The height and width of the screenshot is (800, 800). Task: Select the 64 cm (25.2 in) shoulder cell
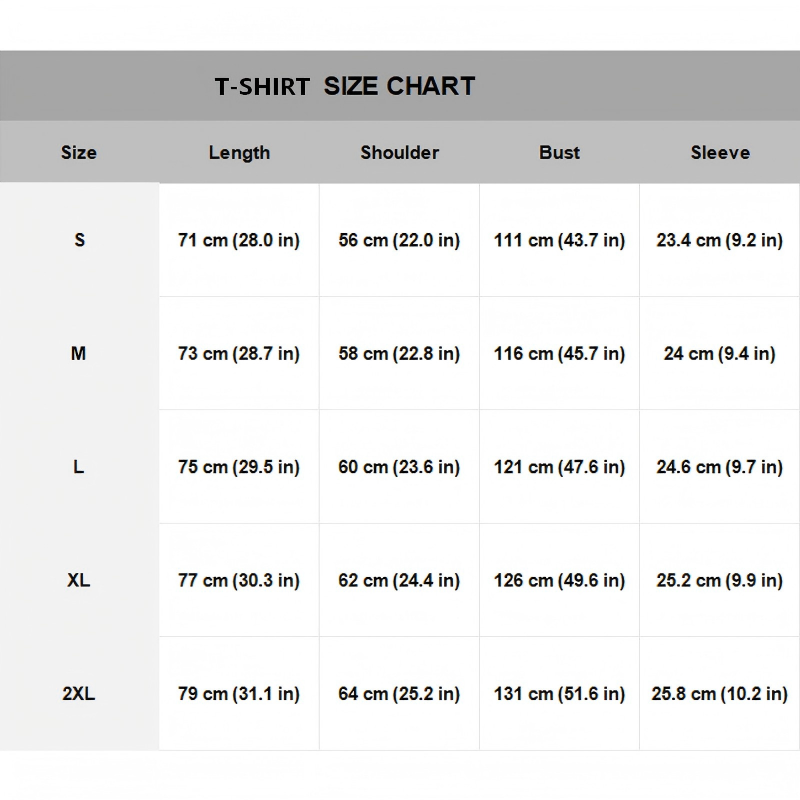click(399, 693)
